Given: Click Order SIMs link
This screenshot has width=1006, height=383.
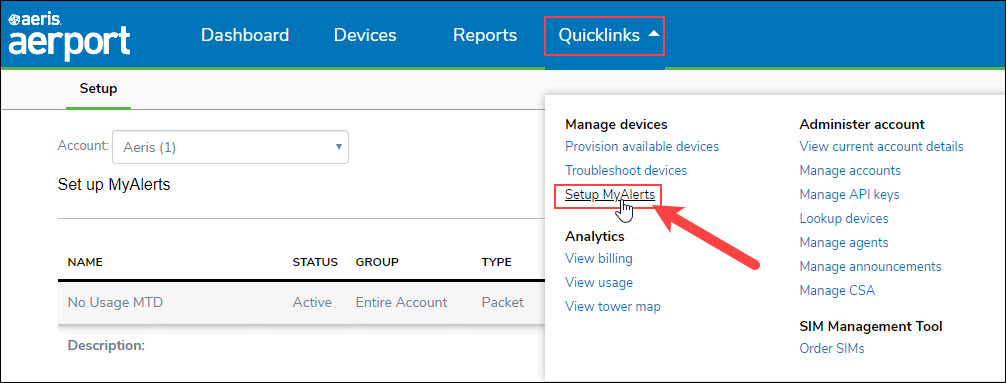Looking at the screenshot, I should [x=832, y=348].
